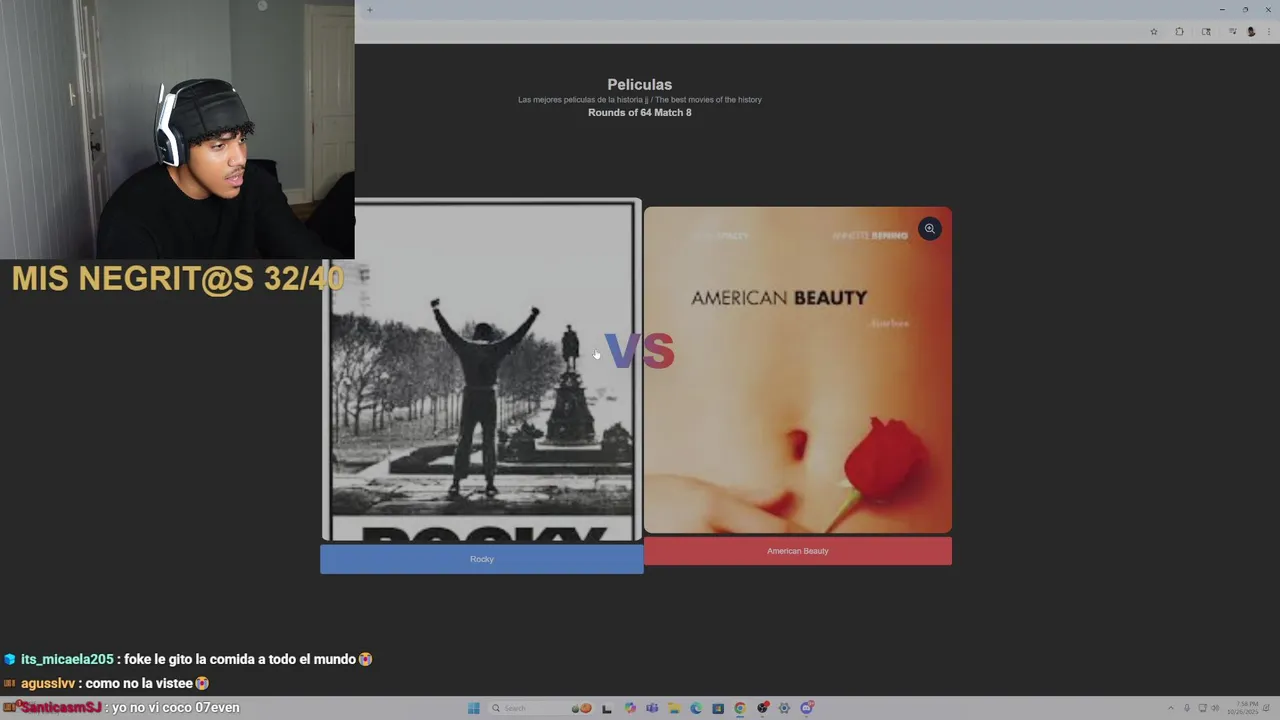Viewport: 1280px width, 720px height.
Task: Select the American Beauty movie poster
Action: point(798,370)
